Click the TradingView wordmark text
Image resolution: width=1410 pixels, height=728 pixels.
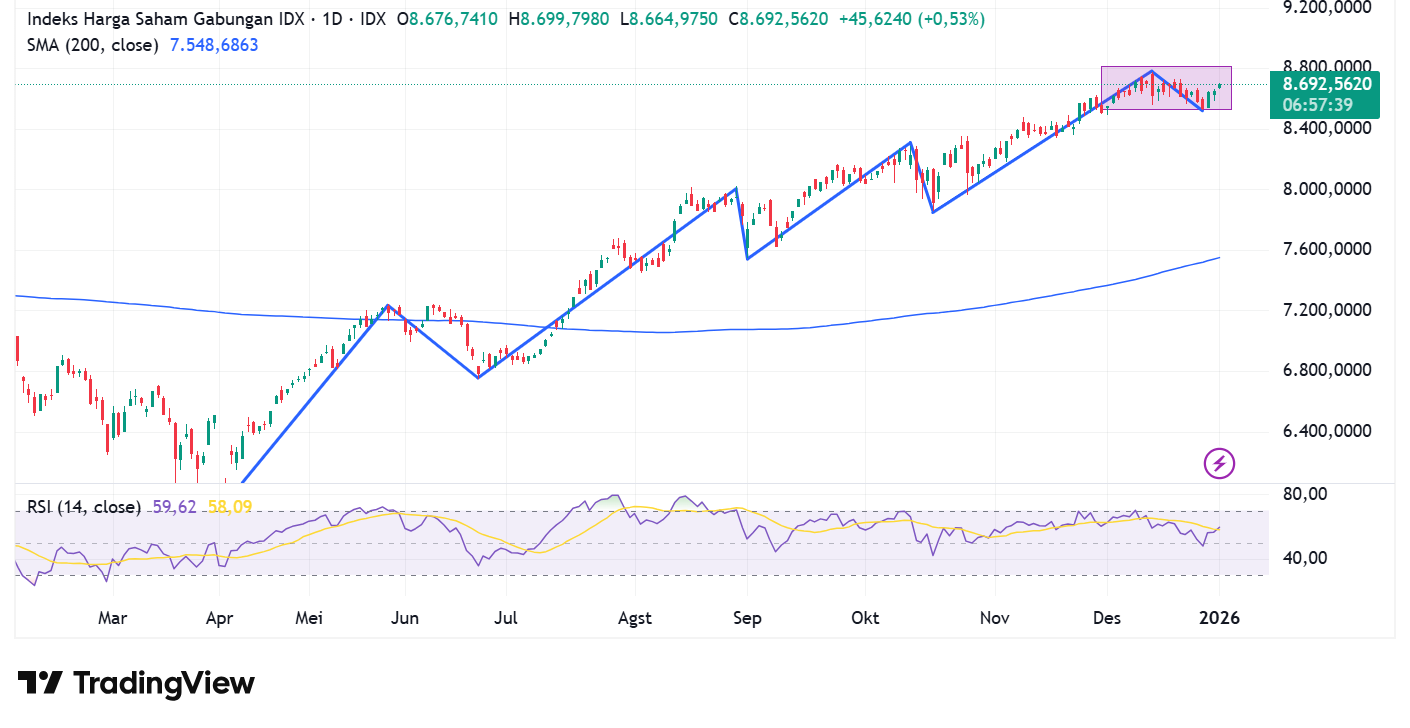click(163, 682)
